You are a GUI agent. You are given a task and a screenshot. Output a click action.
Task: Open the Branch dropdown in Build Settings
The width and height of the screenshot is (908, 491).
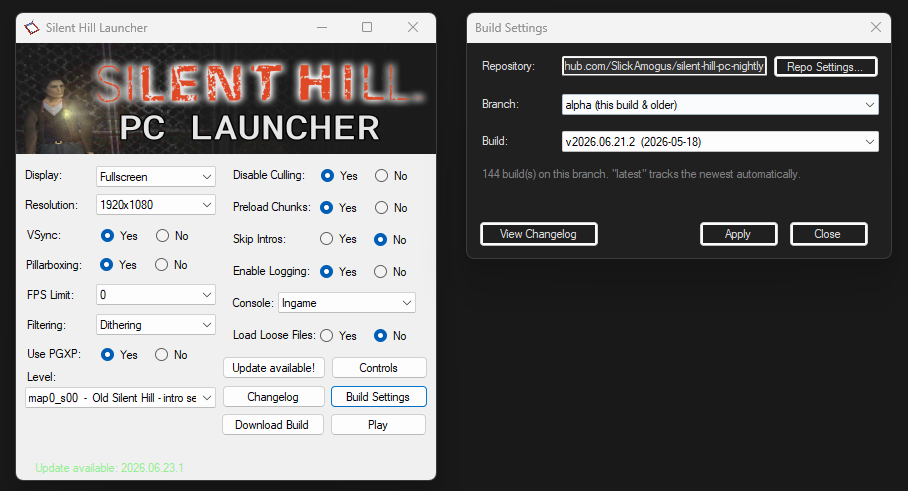point(720,105)
